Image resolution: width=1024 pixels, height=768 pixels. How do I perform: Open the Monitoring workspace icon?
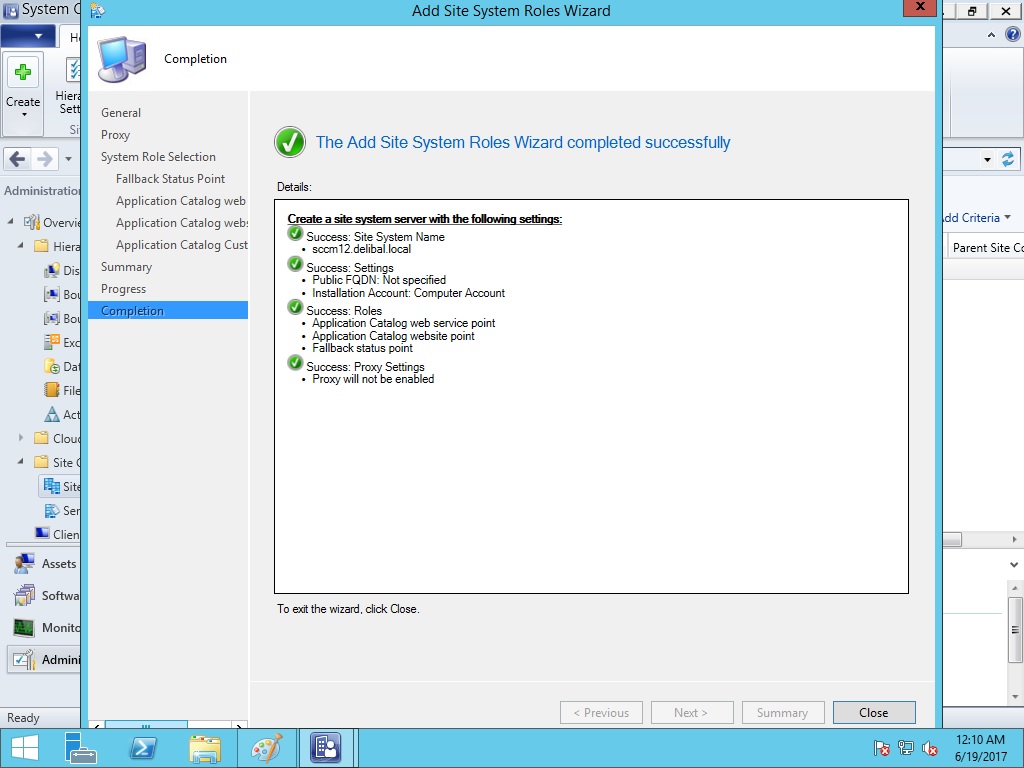(25, 628)
